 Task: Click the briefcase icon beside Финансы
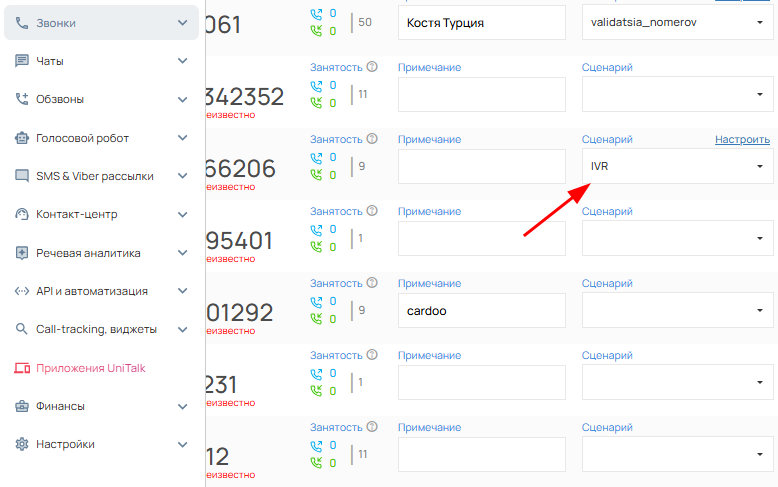[x=22, y=406]
